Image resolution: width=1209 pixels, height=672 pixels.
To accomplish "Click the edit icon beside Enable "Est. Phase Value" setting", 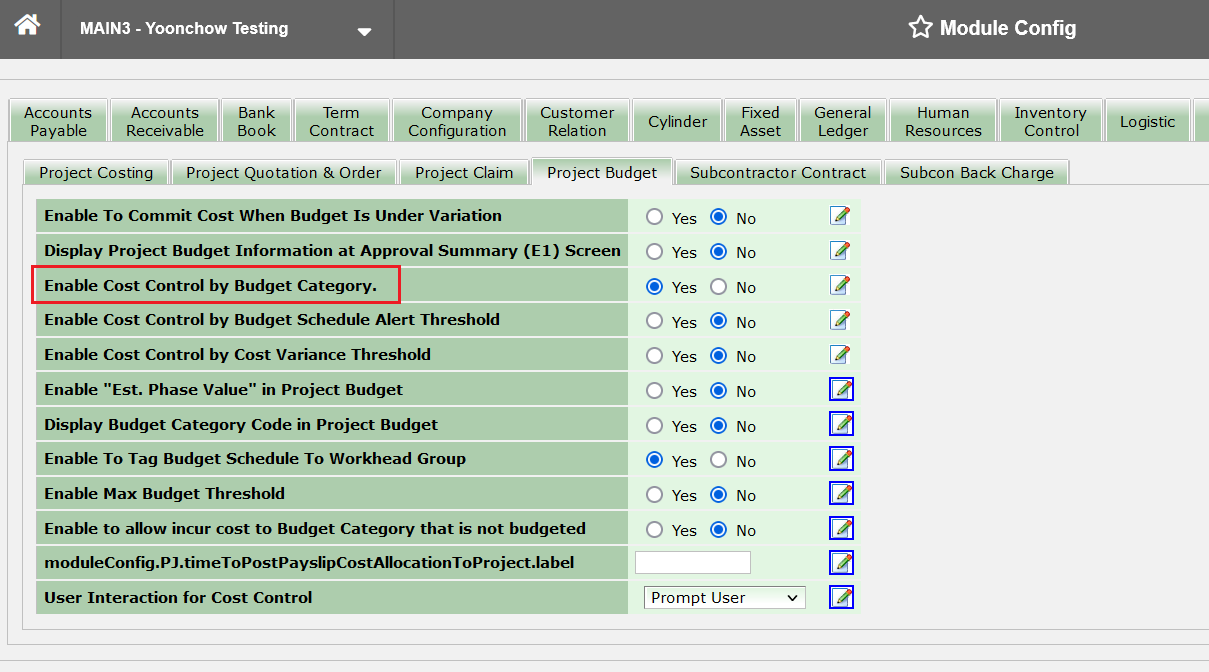I will tap(840, 389).
